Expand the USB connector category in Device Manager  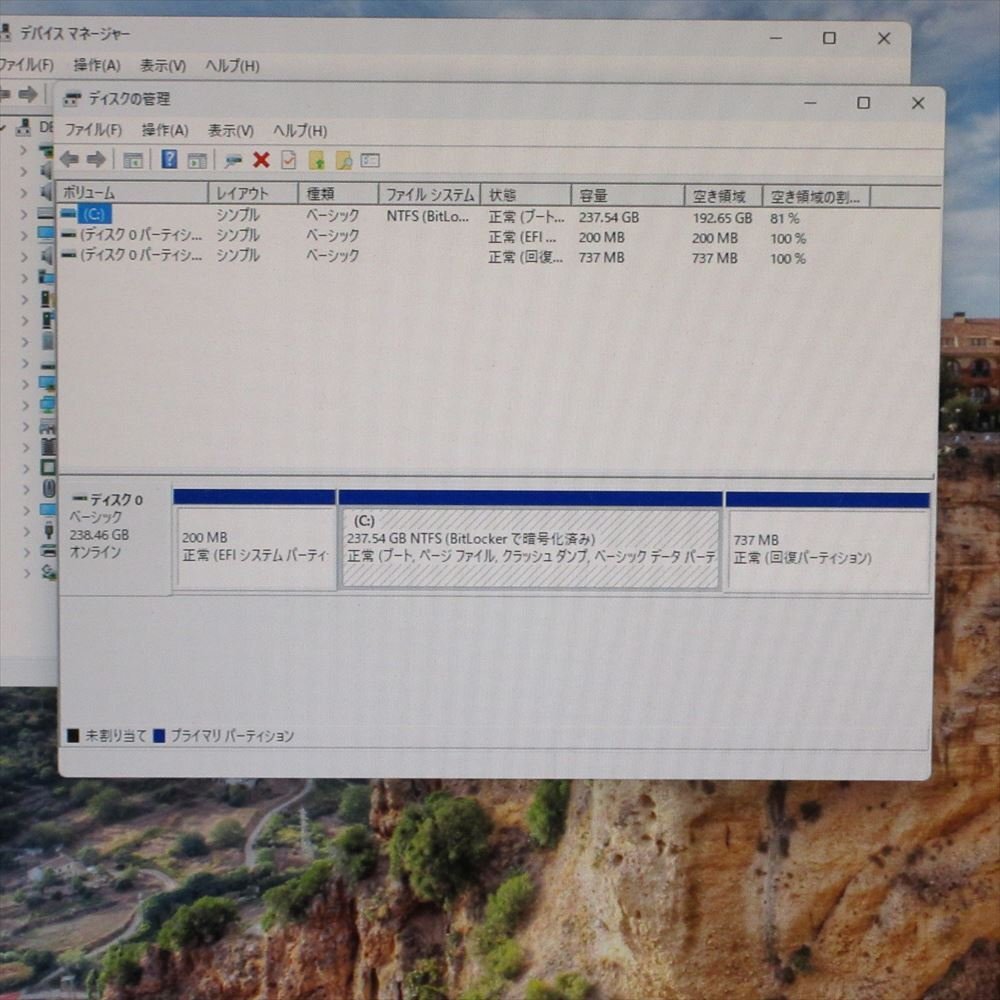[25, 531]
